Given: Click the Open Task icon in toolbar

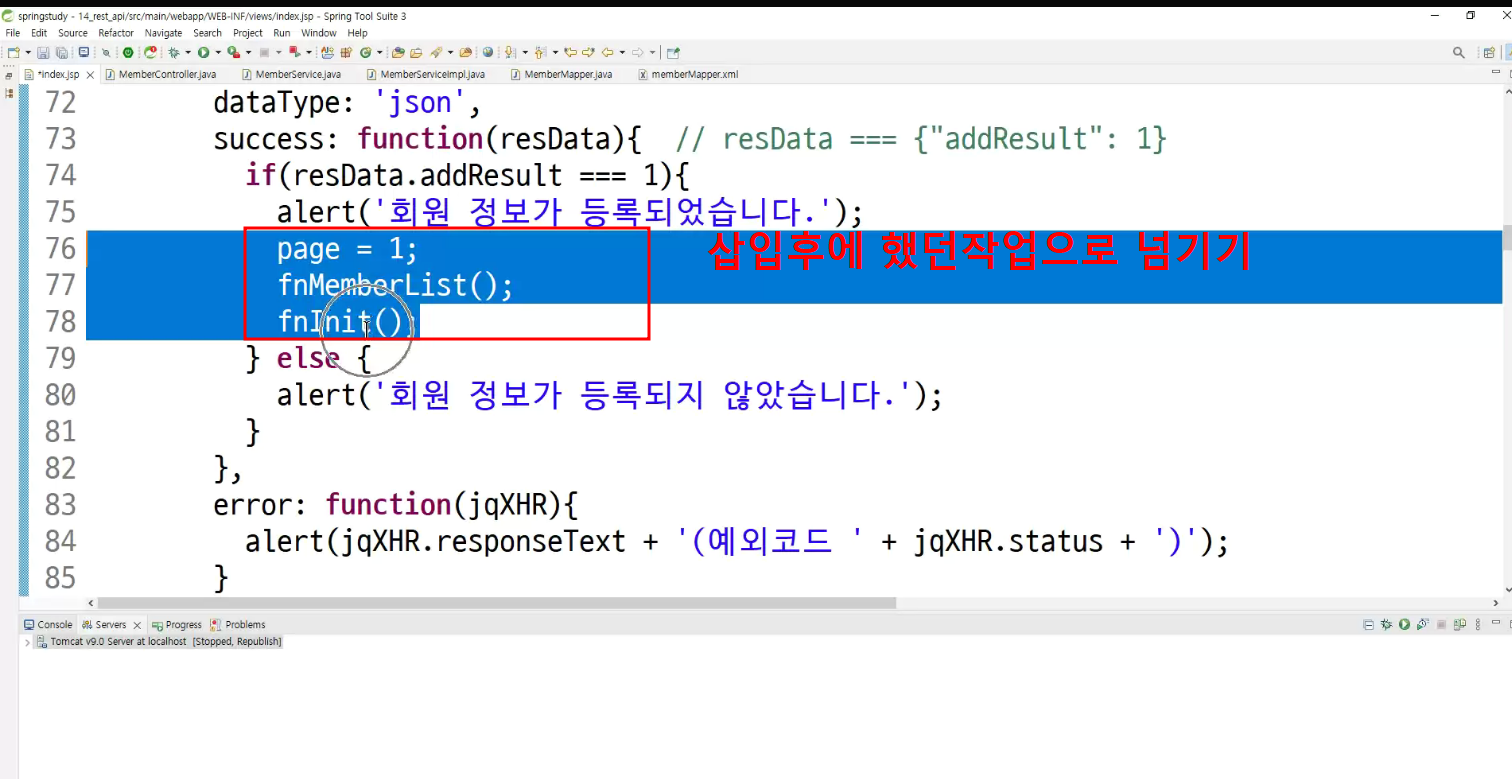Looking at the screenshot, I should [416, 53].
